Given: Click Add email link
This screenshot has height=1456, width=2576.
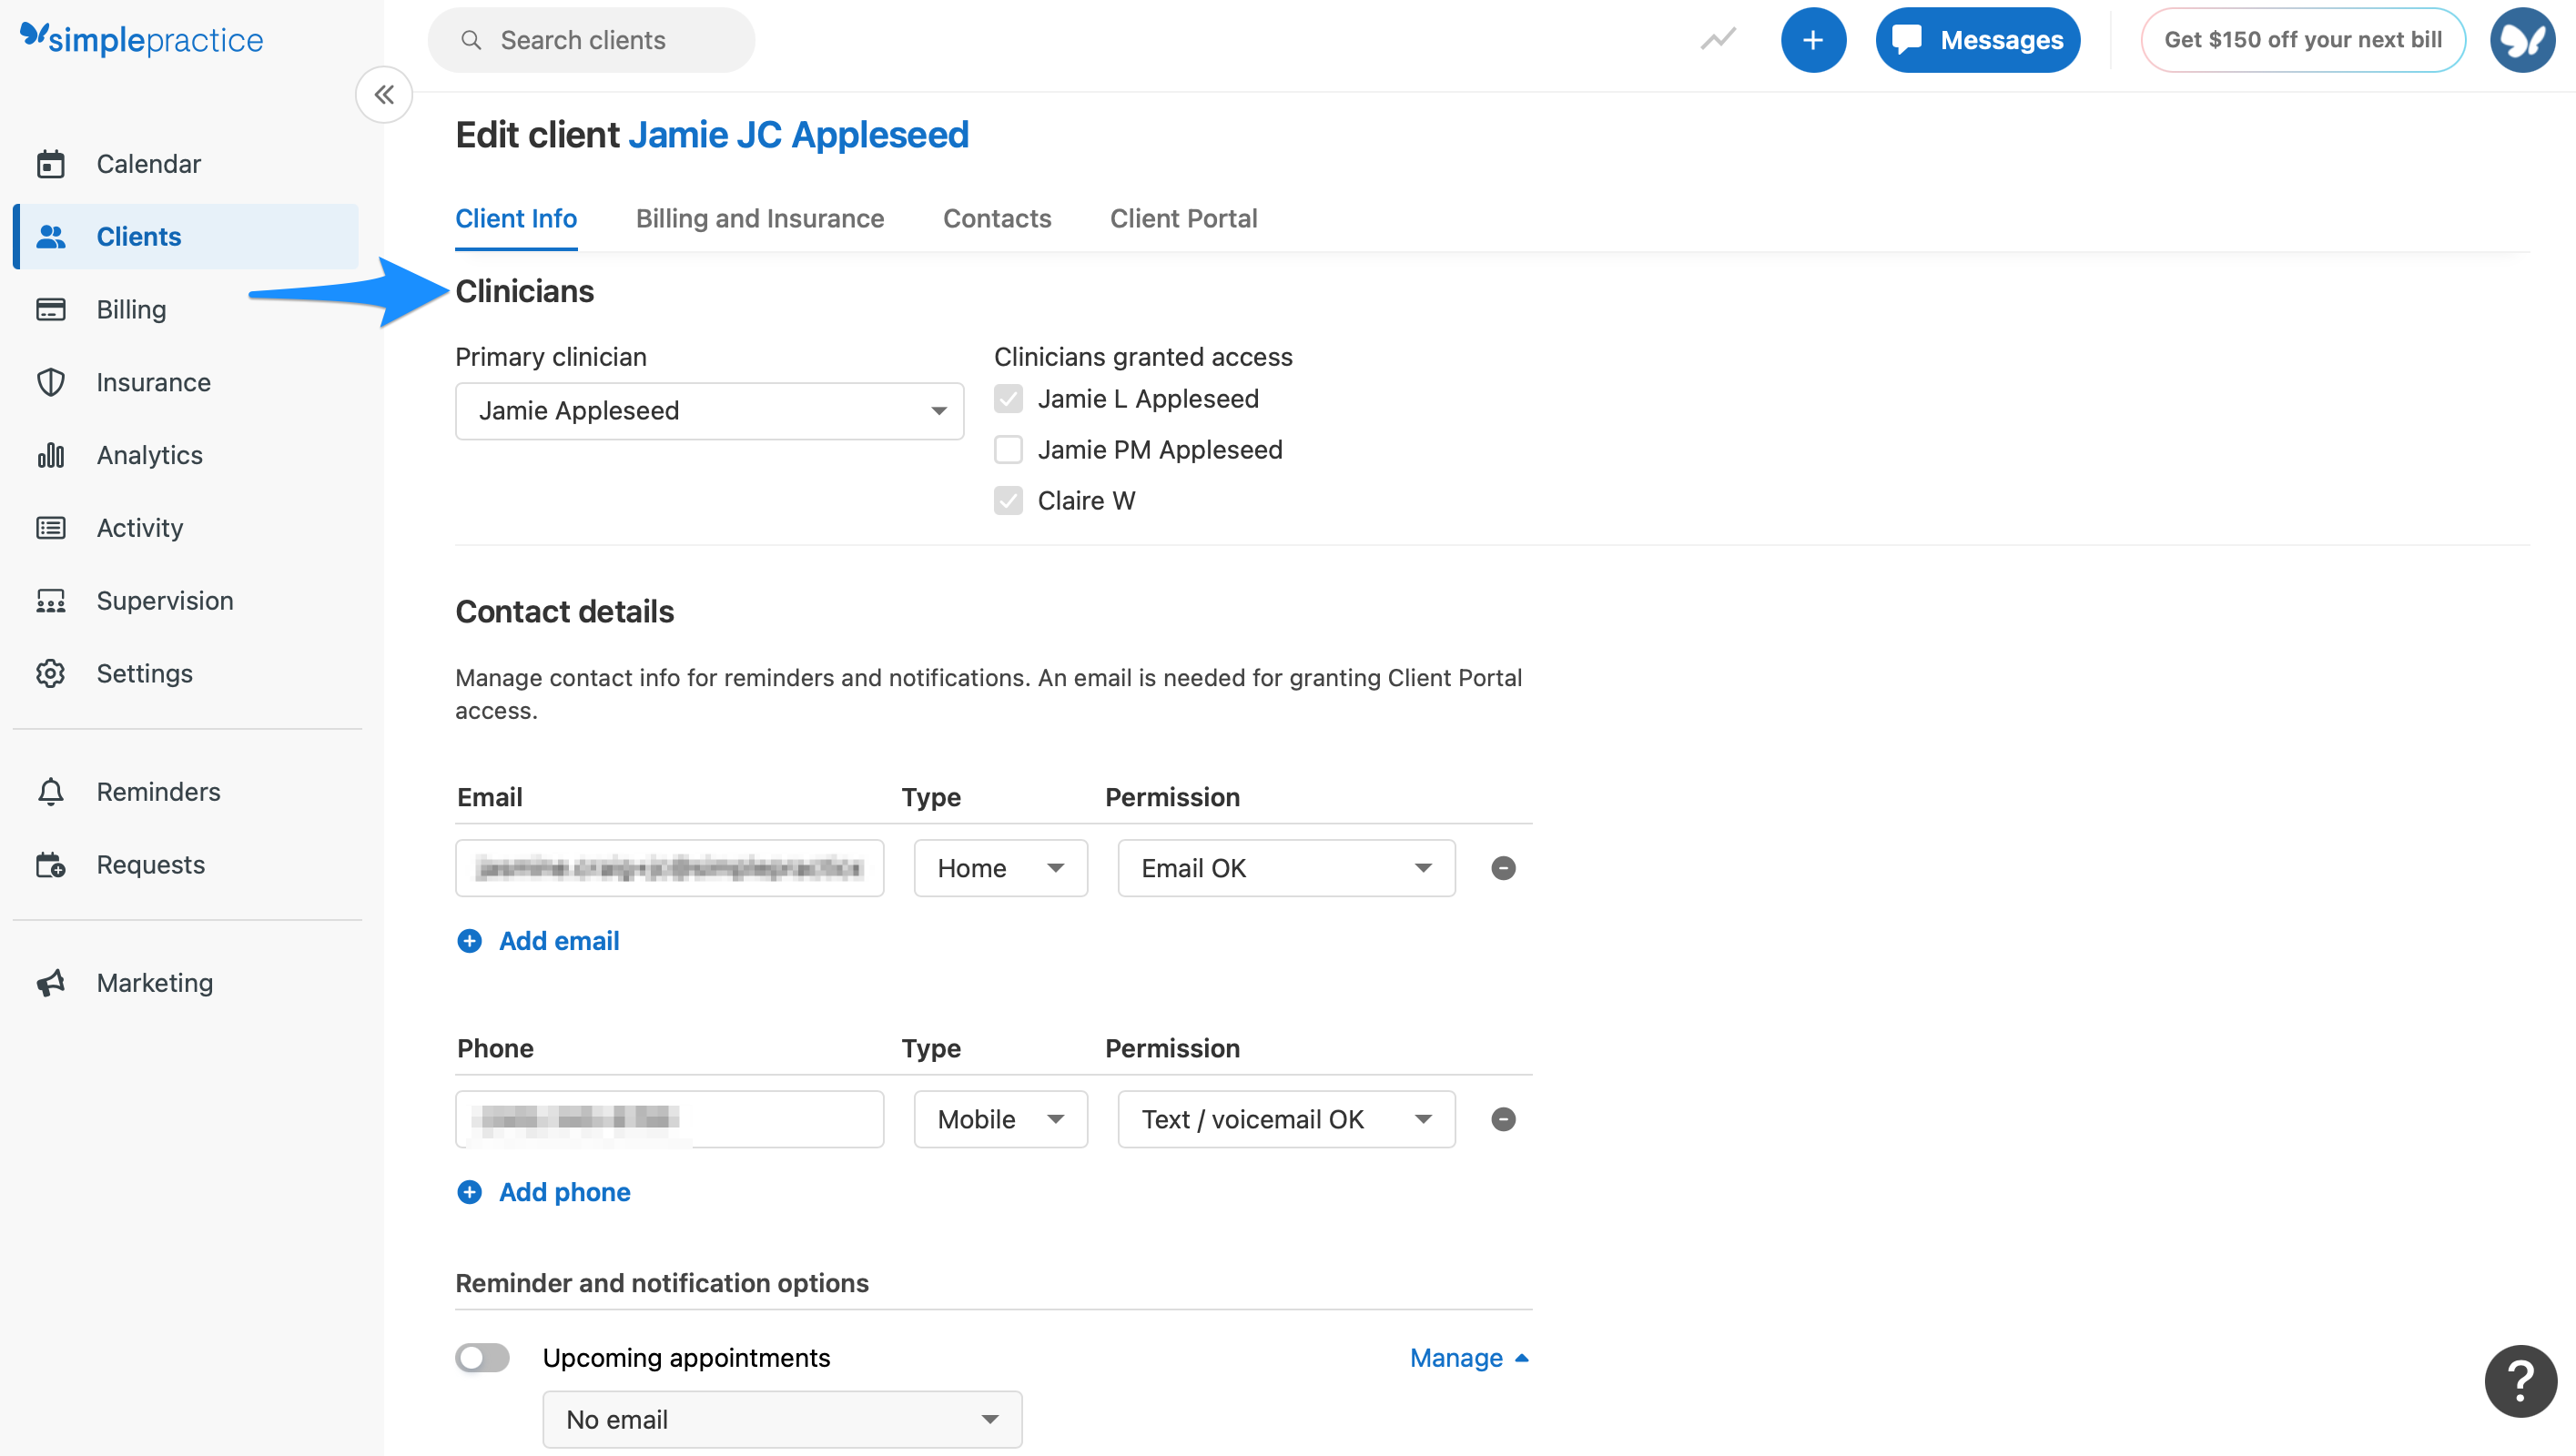Looking at the screenshot, I should pos(558,940).
